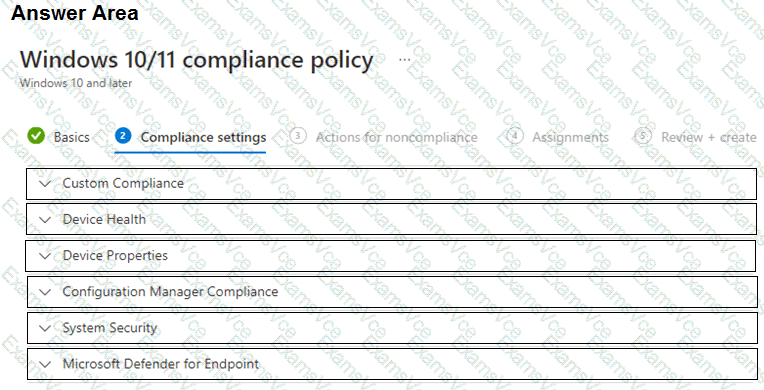Expand System Security chevron
This screenshot has height=390, width=764.
tap(45, 328)
